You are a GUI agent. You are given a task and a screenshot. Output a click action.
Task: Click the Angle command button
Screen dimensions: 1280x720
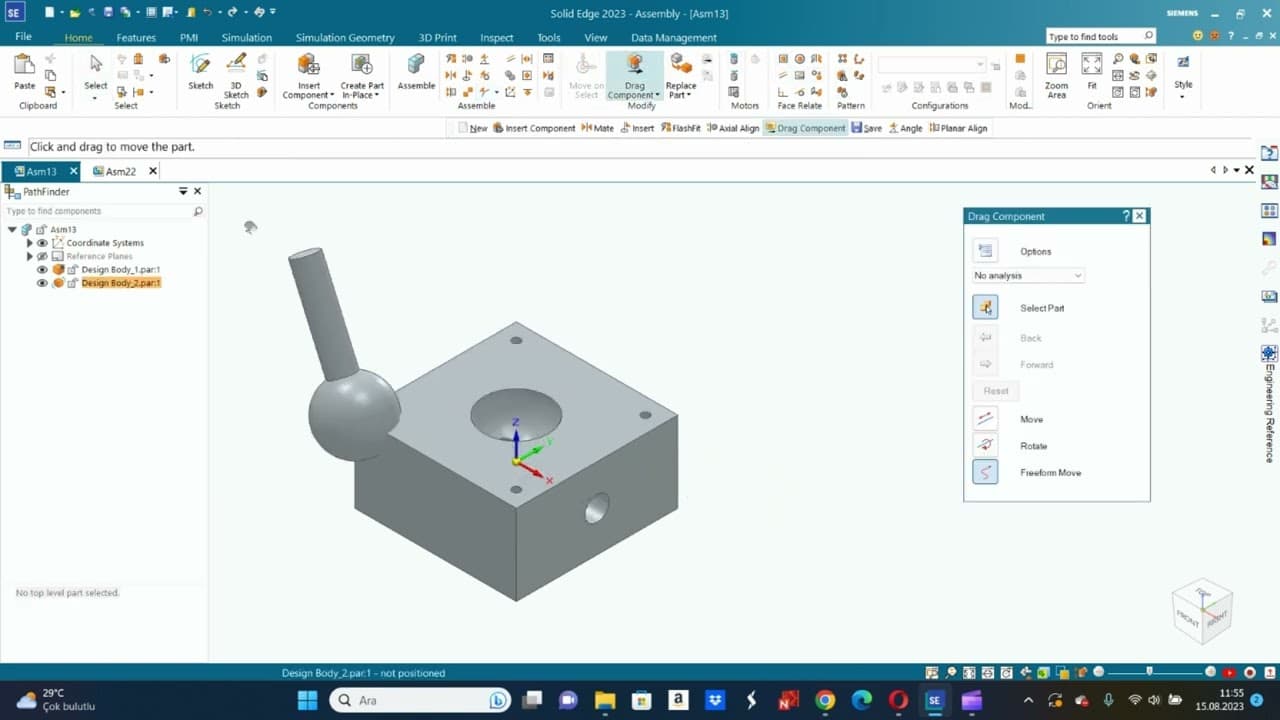904,128
